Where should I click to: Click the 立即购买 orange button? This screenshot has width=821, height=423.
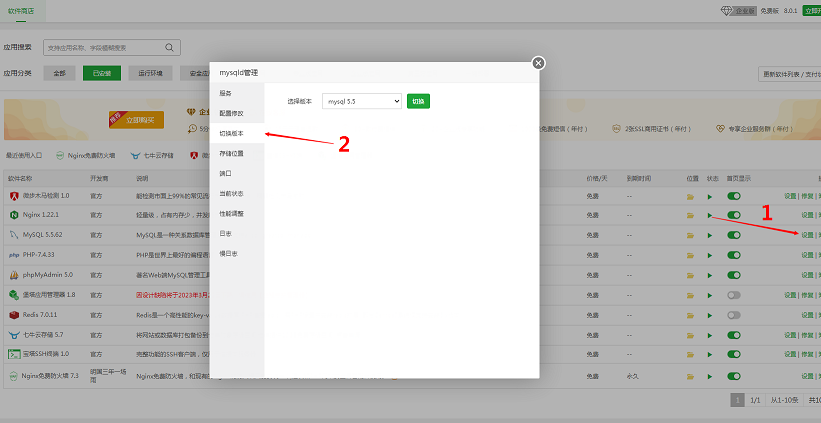click(x=136, y=120)
